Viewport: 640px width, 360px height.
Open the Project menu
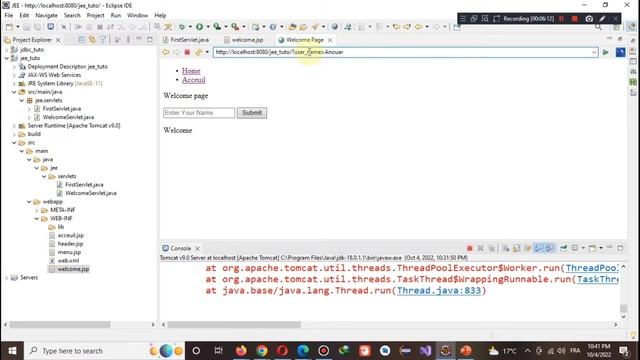coord(96,15)
